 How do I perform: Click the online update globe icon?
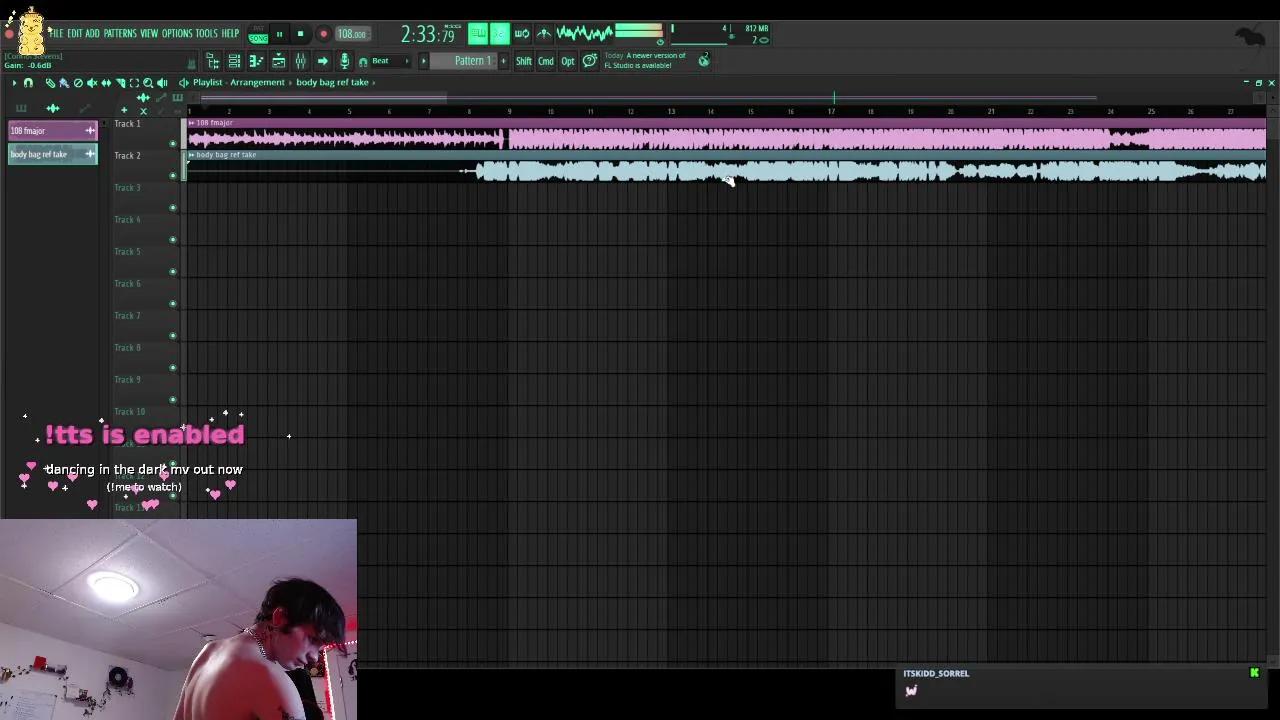click(704, 61)
